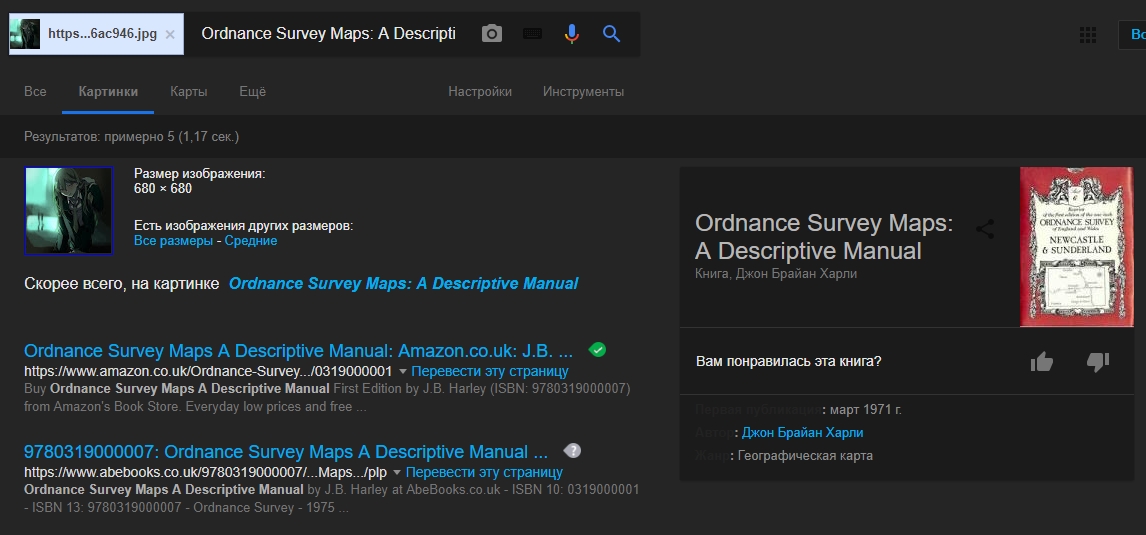Screen dimensions: 1146x535
Task: Click the 'Географическая карта' genre text
Action: pyautogui.click(x=805, y=456)
